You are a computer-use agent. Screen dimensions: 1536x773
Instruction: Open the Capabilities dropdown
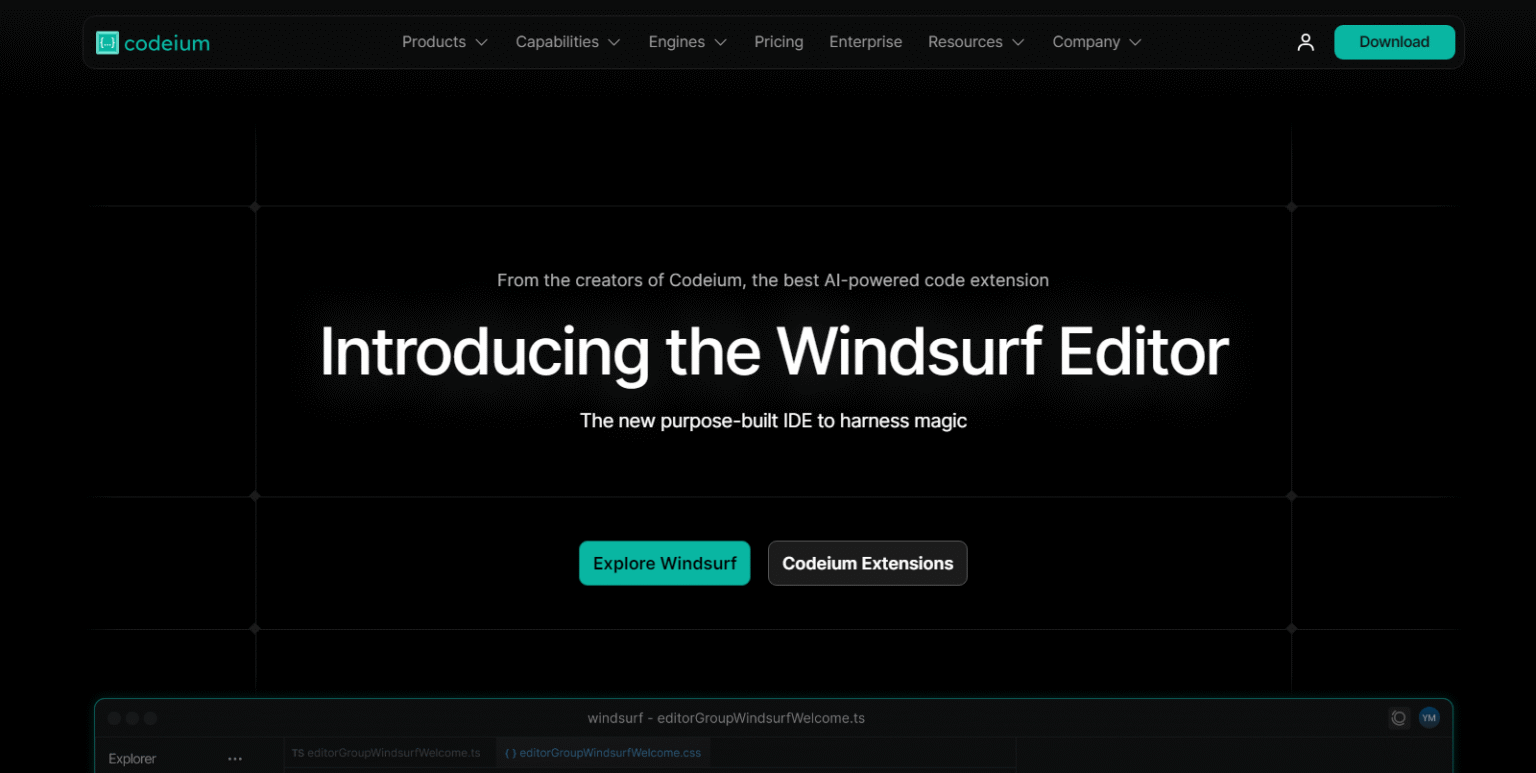(x=567, y=42)
